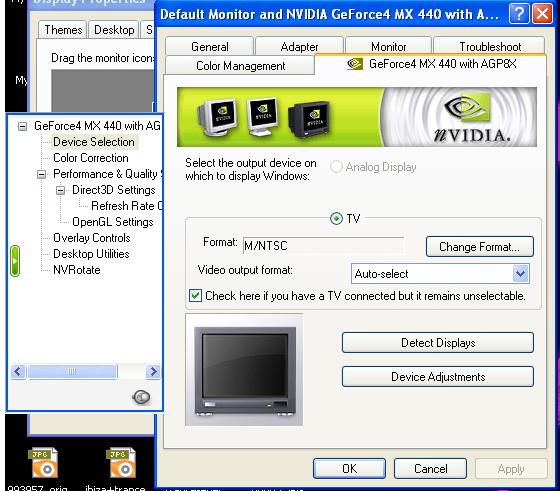This screenshot has width=560, height=491.
Task: Select Color Correction in the tree
Action: click(x=91, y=158)
